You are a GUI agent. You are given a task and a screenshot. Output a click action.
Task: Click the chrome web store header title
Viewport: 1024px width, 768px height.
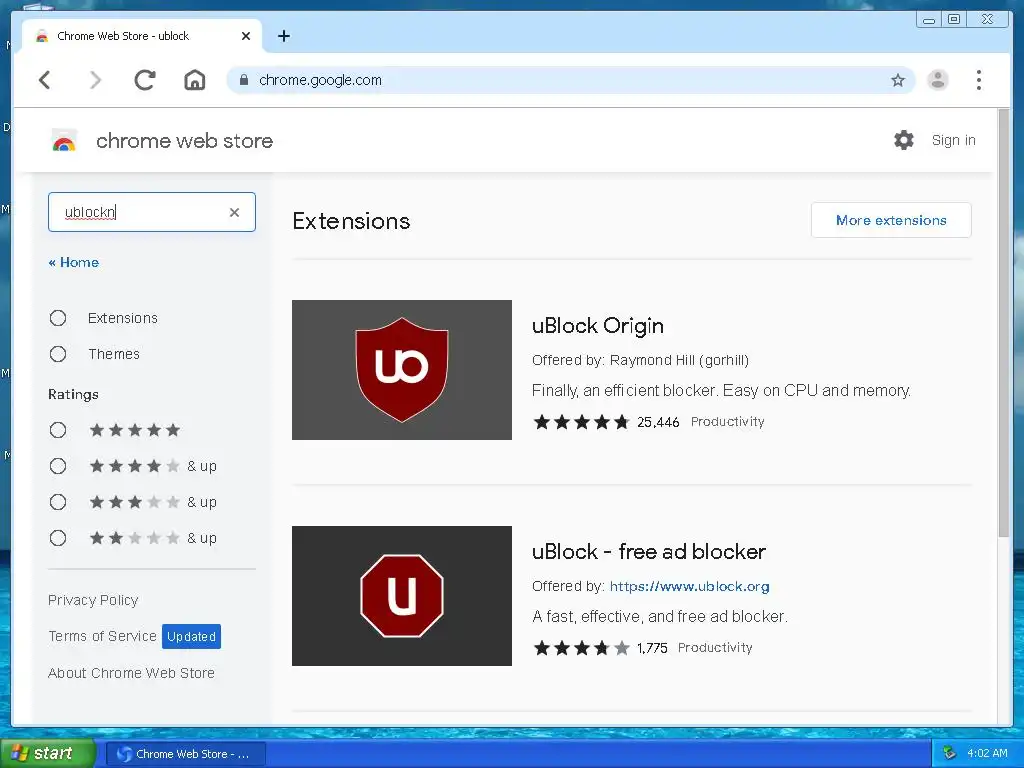(184, 140)
